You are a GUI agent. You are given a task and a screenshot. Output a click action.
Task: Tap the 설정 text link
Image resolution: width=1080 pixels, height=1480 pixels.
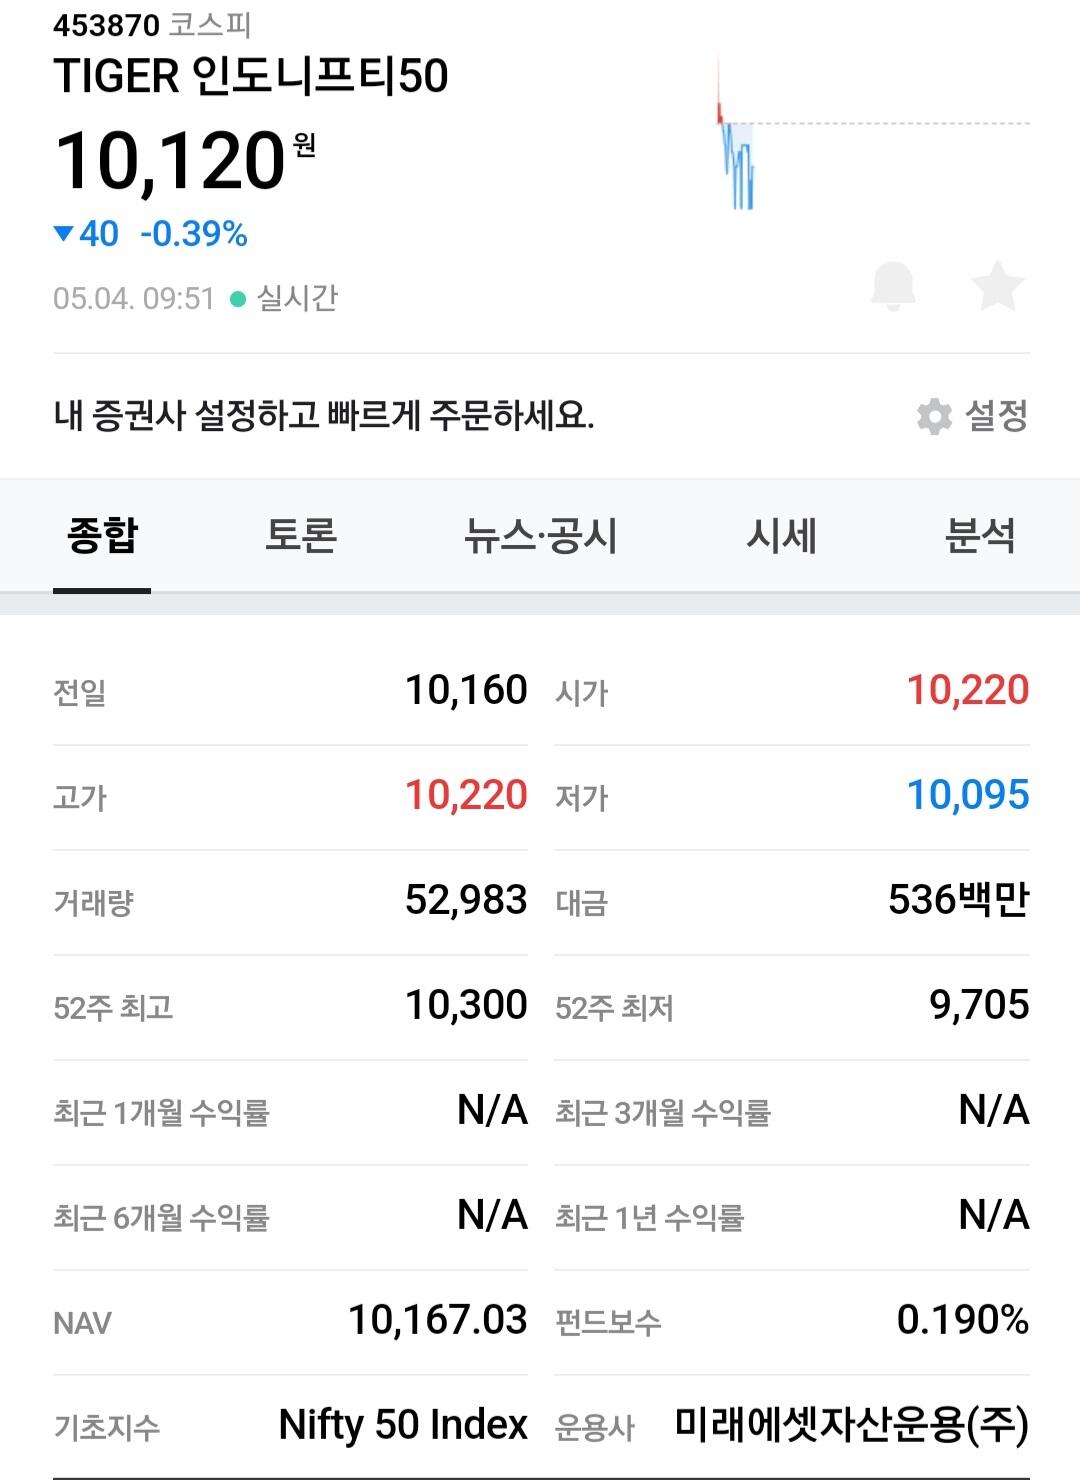[996, 416]
